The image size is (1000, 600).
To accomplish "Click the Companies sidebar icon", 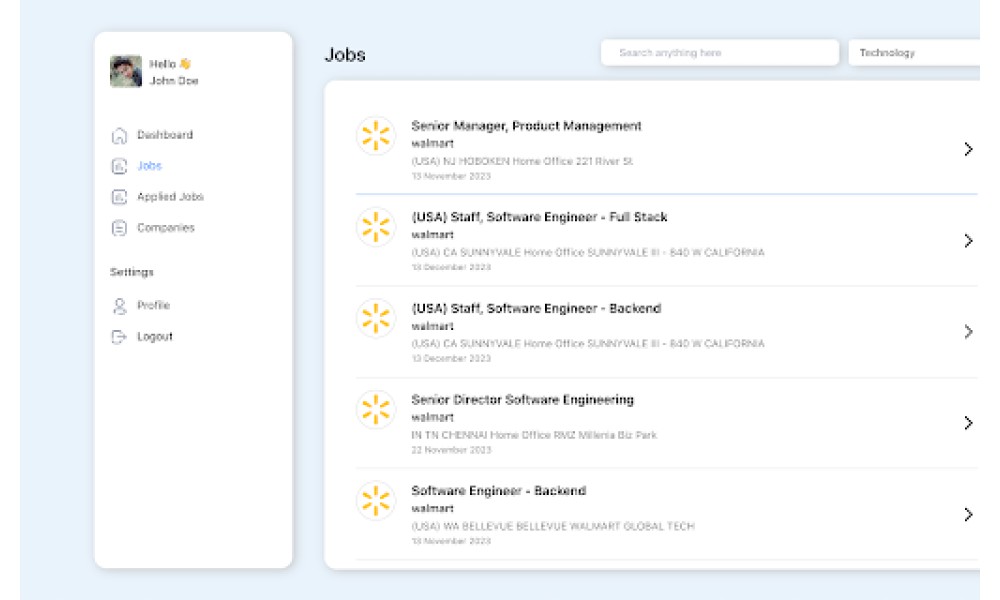I will tap(119, 228).
